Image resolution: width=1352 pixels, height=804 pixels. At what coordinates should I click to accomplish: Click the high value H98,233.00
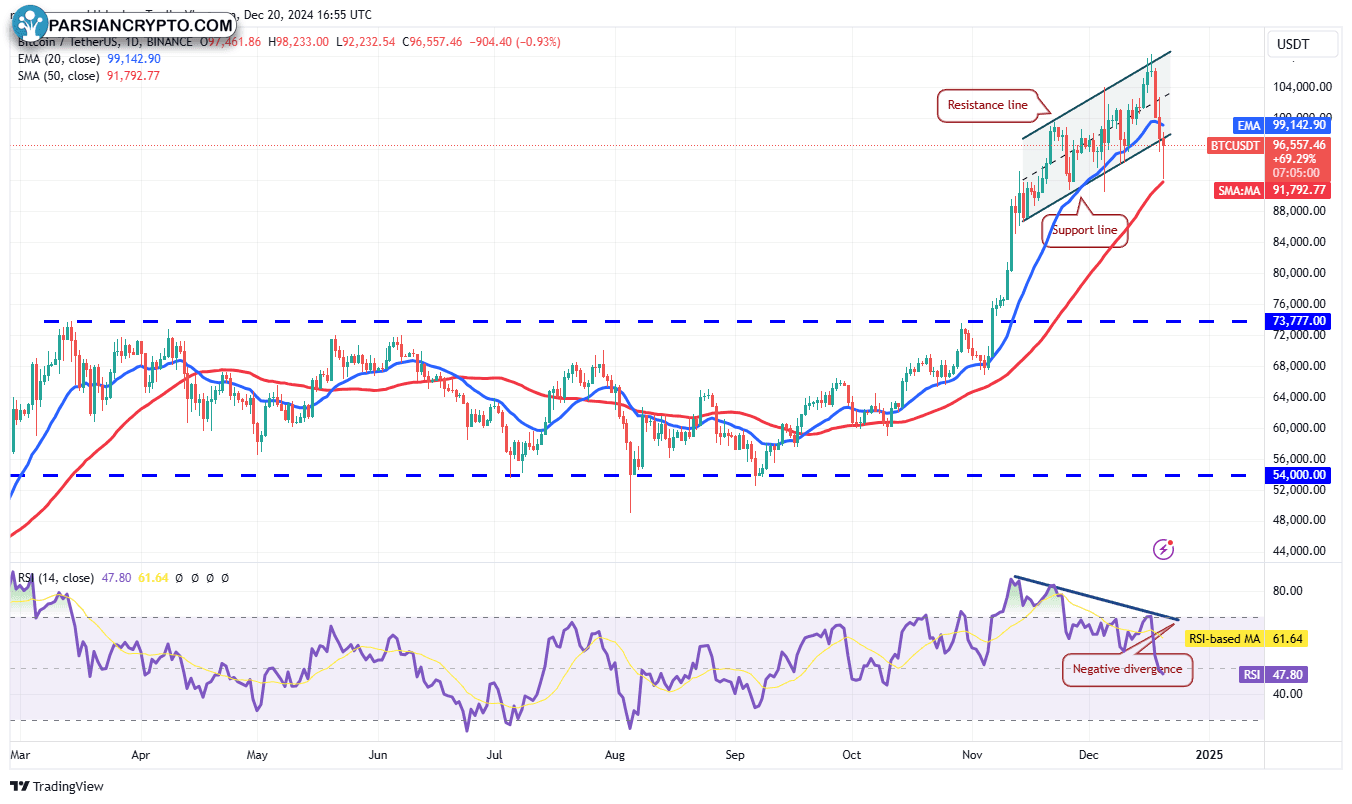pyautogui.click(x=299, y=42)
